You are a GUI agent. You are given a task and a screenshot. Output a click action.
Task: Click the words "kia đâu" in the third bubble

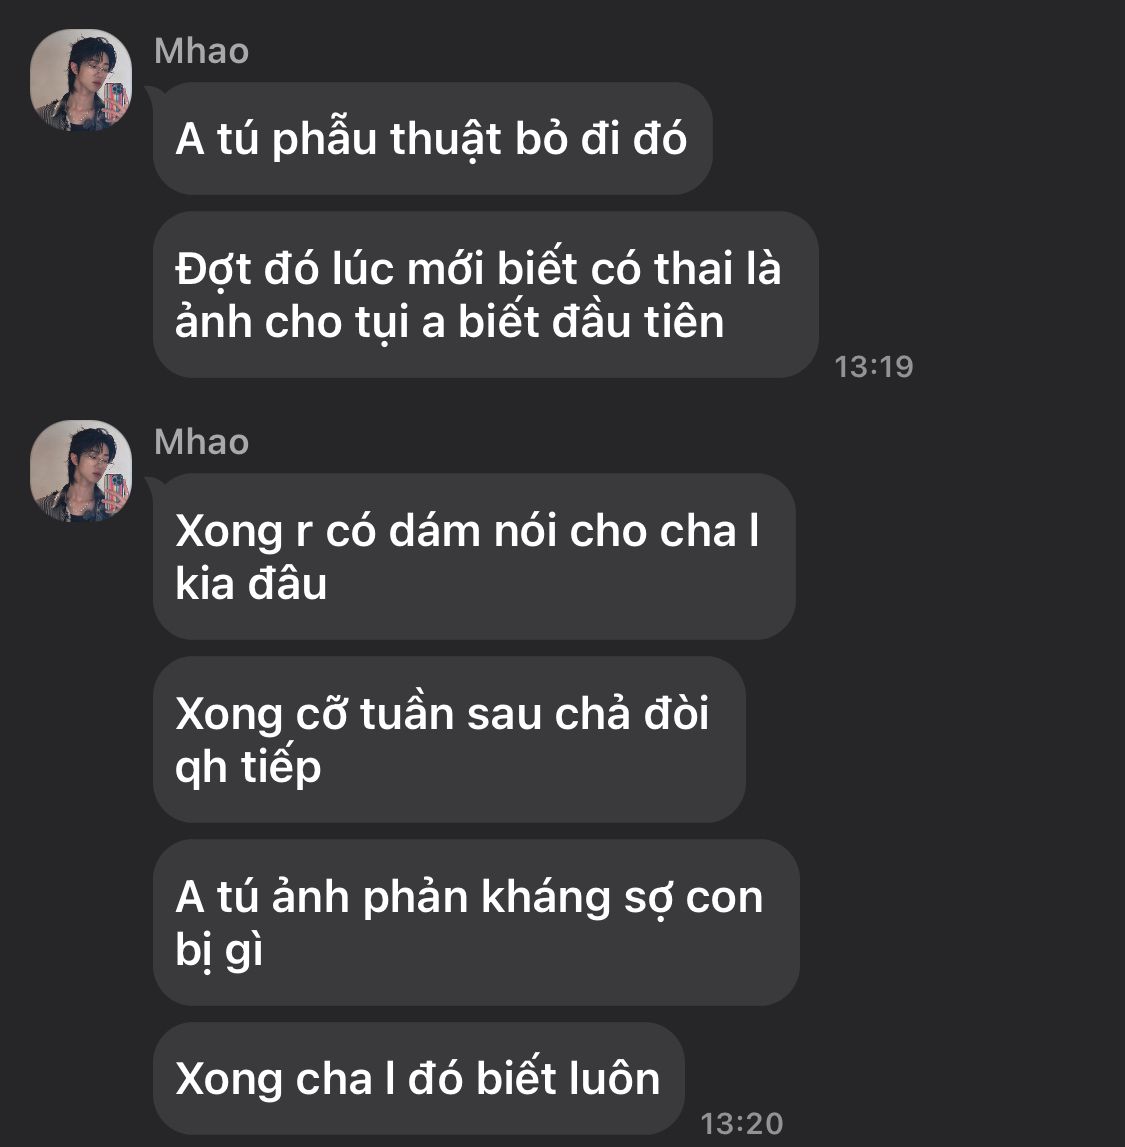(251, 584)
